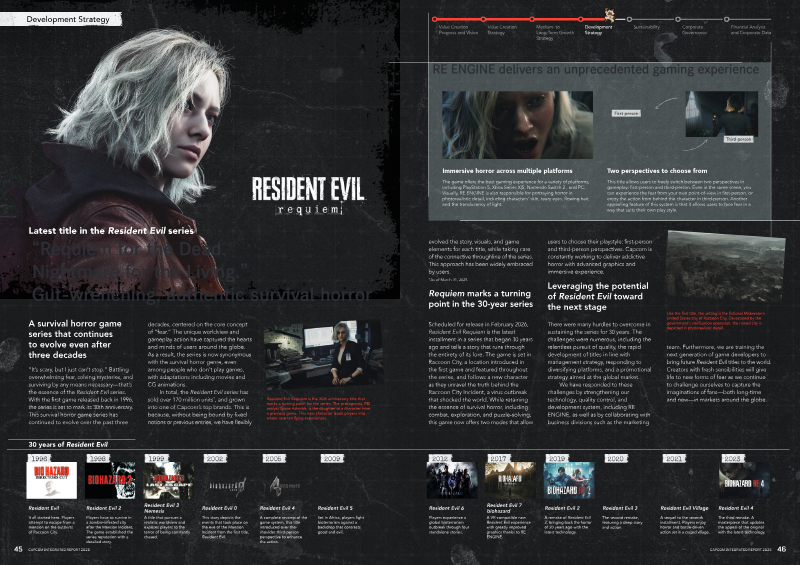Select the 2021 year tag

pos(676,456)
